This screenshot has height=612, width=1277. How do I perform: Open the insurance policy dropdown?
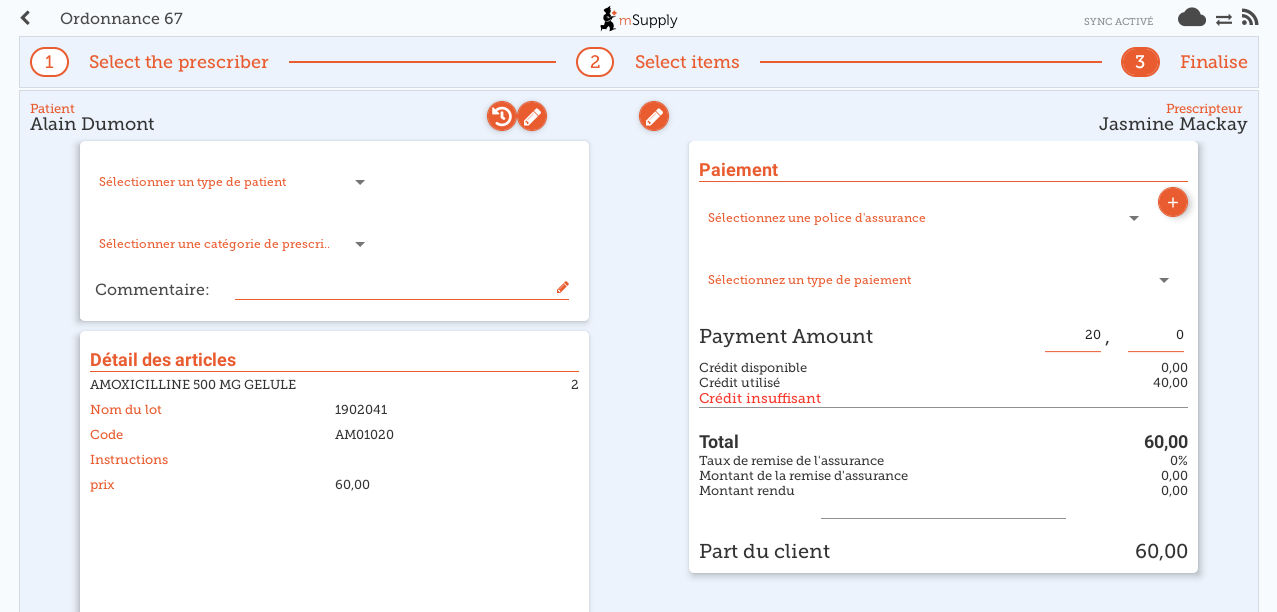[1133, 218]
